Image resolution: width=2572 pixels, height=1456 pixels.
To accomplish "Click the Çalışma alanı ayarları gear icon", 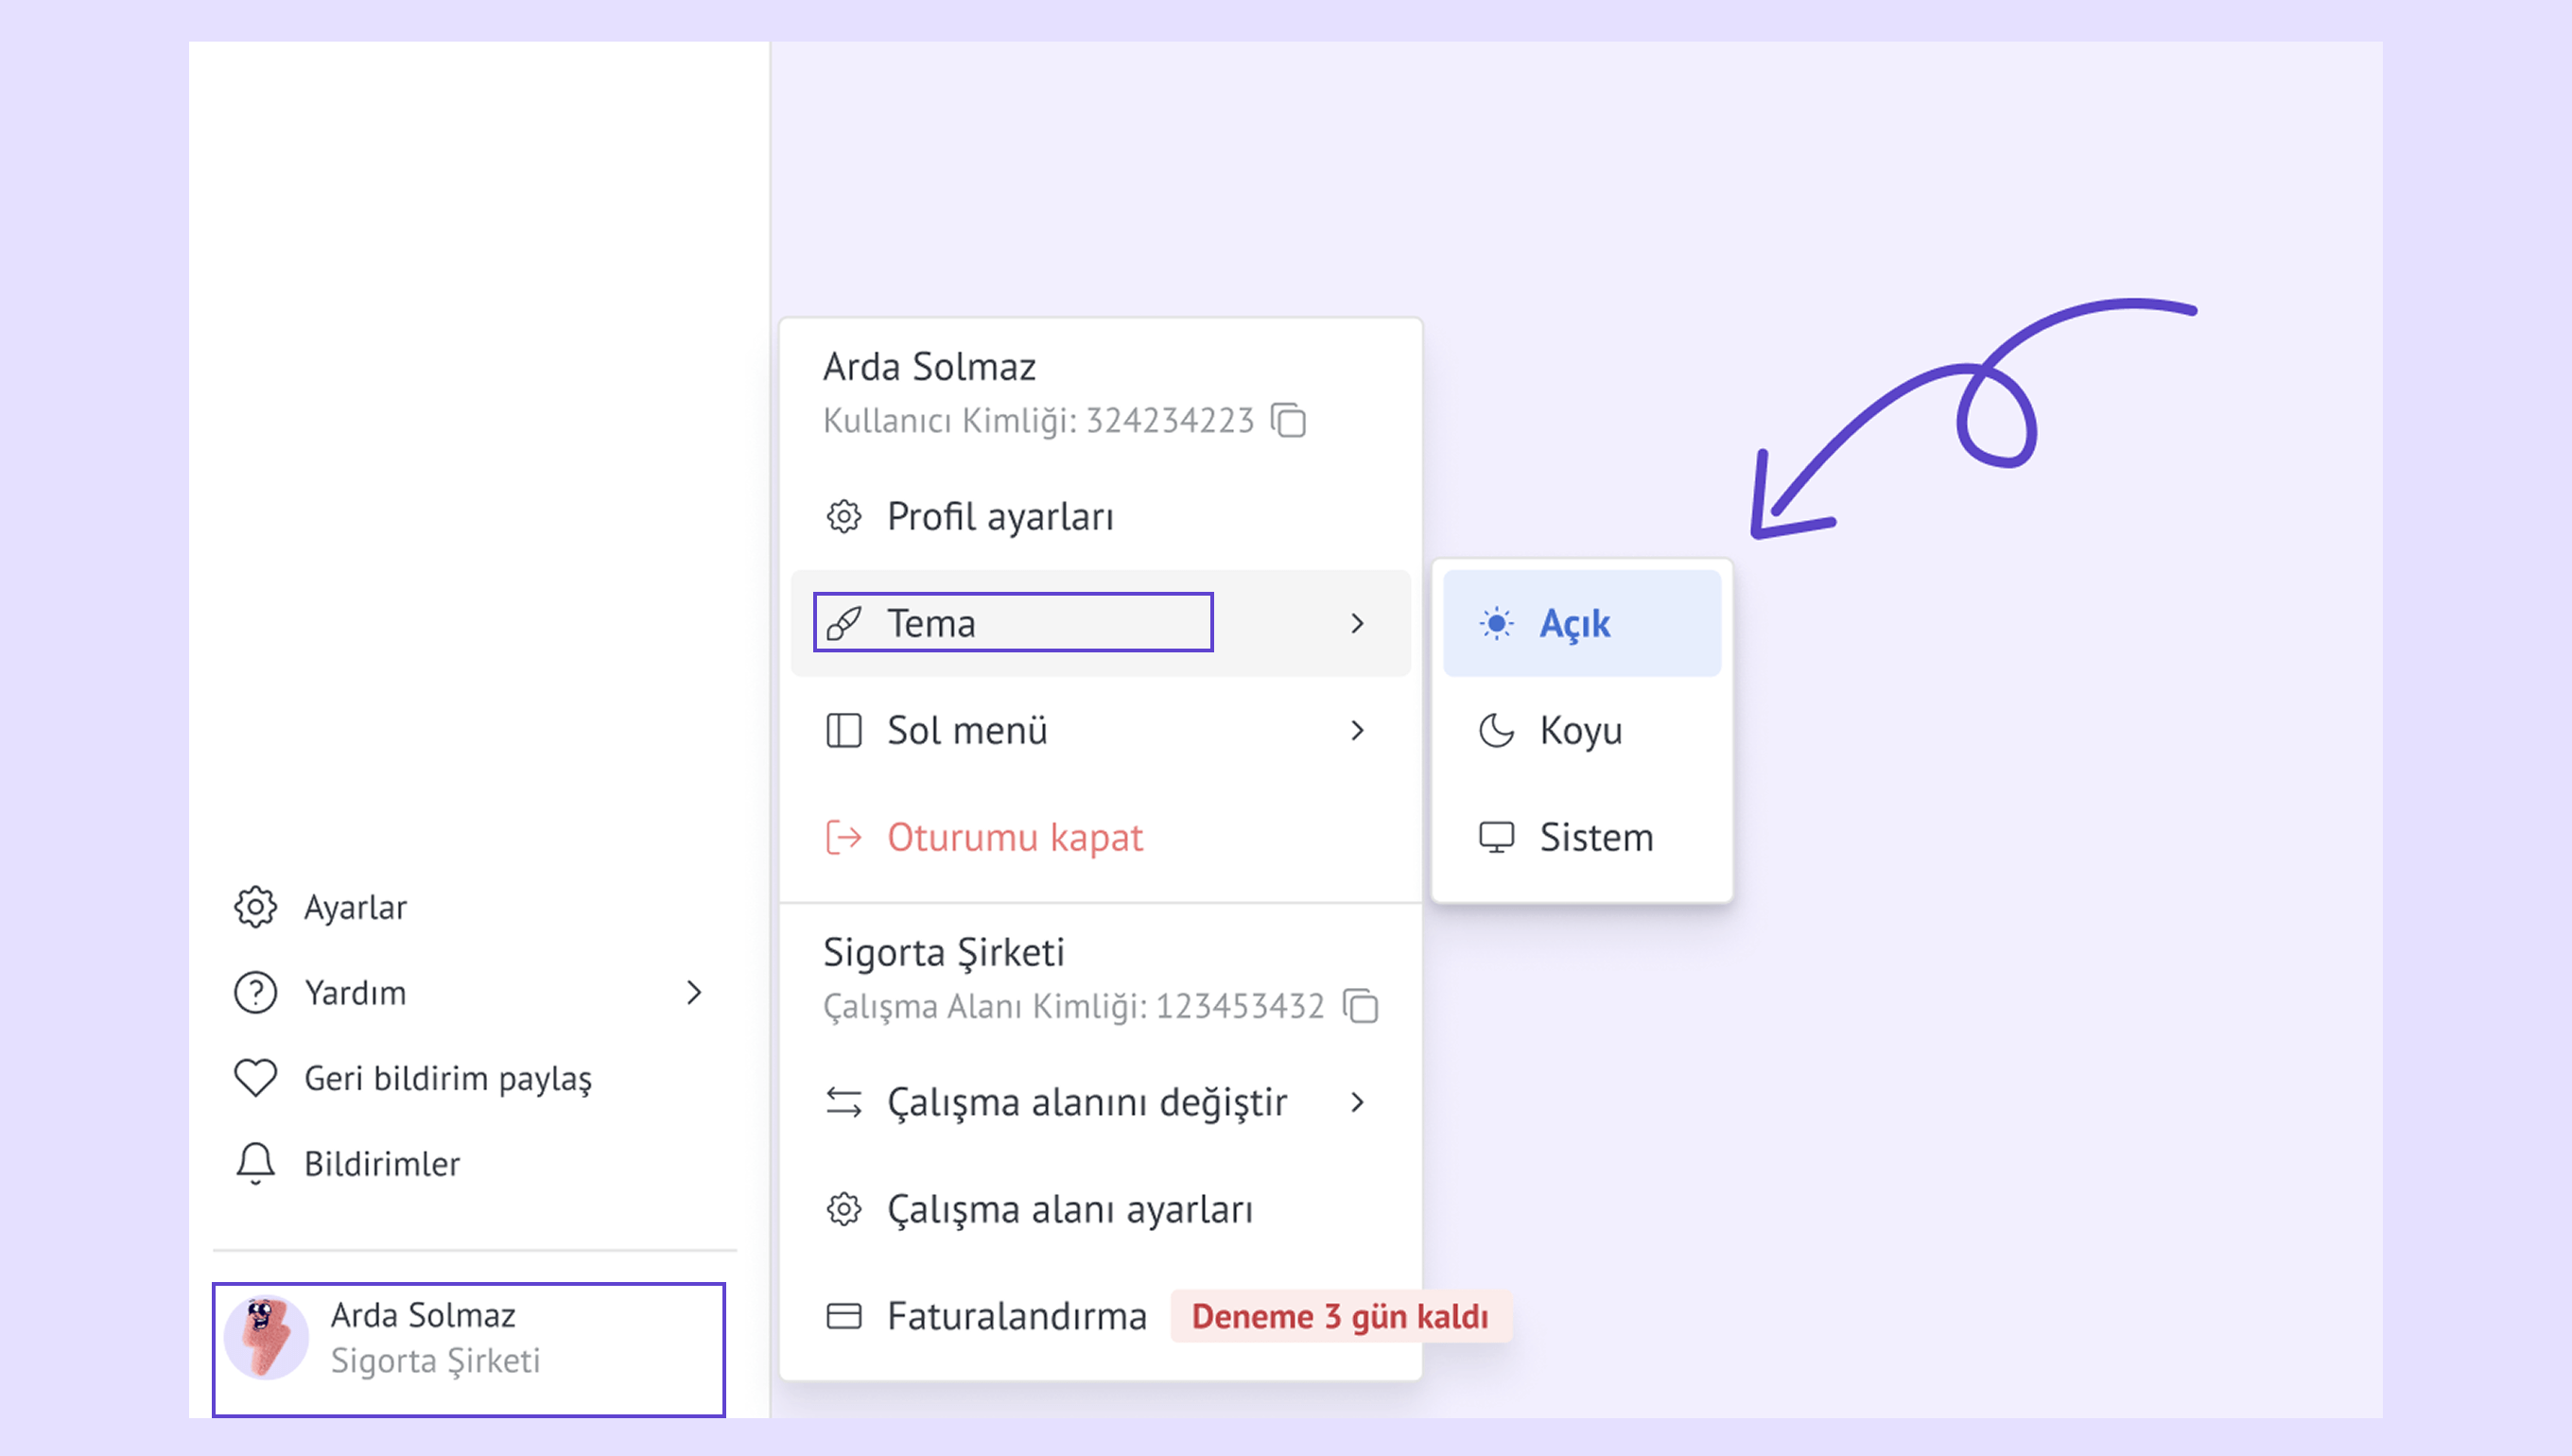I will (843, 1209).
